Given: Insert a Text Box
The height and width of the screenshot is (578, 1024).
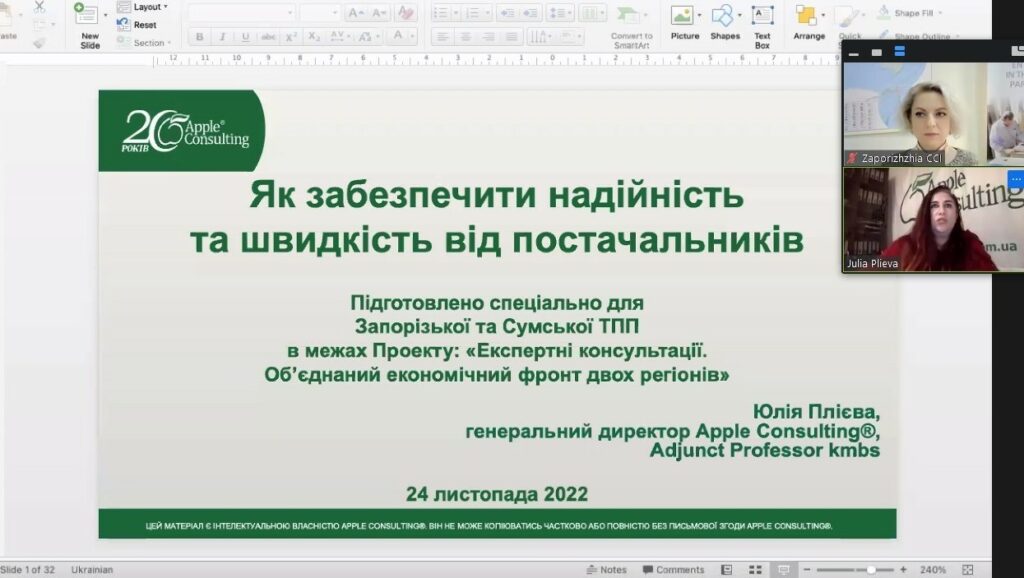Looking at the screenshot, I should (762, 26).
